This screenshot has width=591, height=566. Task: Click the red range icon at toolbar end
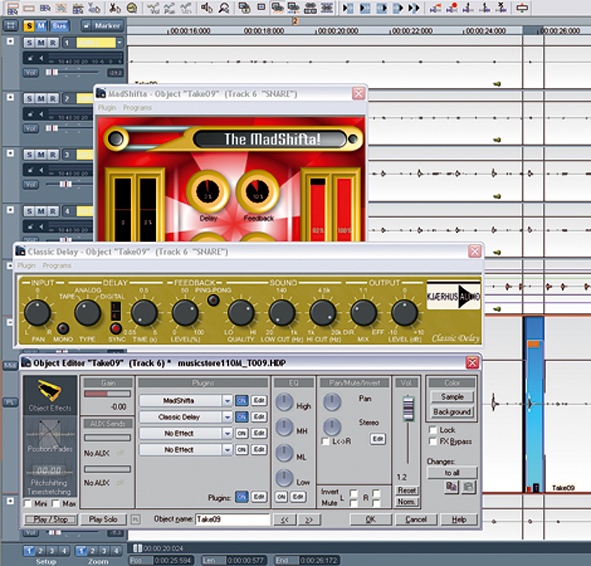[522, 8]
